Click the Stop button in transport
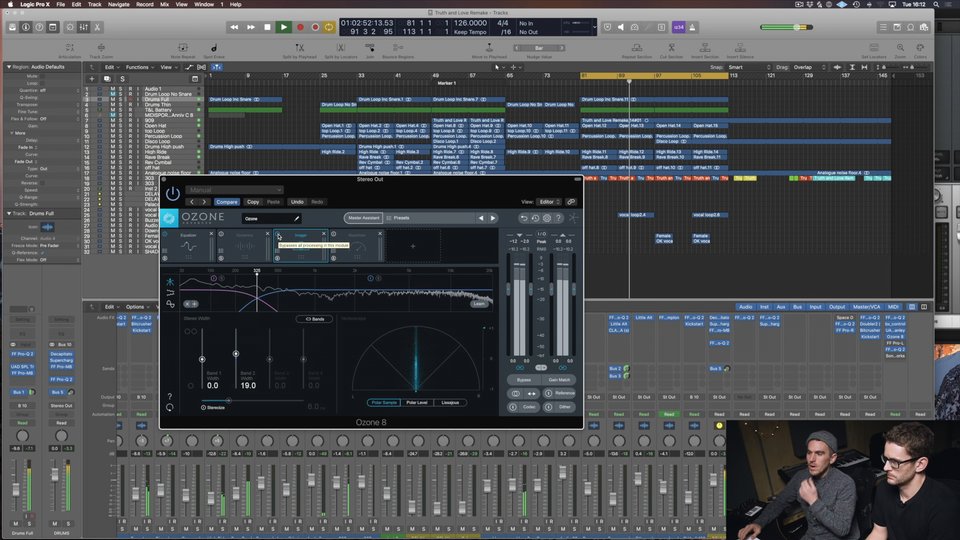The image size is (960, 540). [x=267, y=27]
